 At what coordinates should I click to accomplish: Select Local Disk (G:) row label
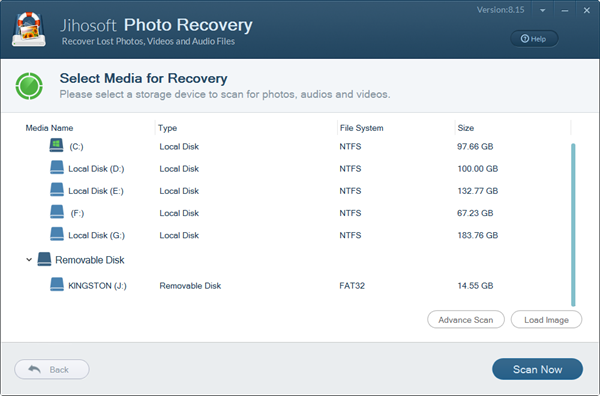(x=96, y=235)
